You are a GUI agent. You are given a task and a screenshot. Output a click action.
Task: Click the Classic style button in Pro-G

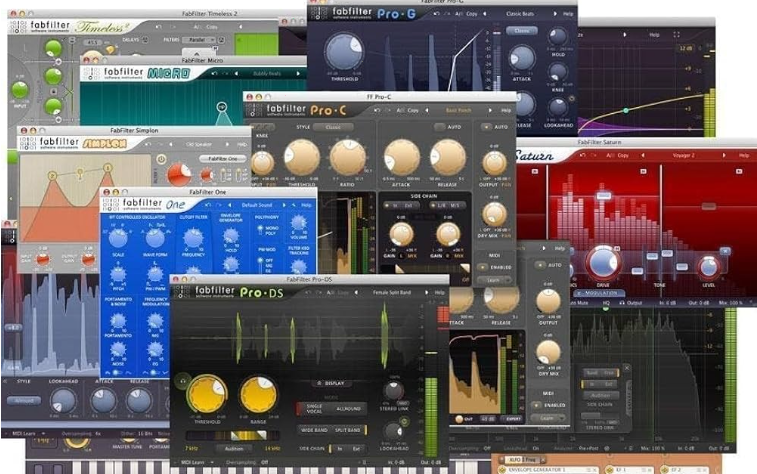(521, 30)
